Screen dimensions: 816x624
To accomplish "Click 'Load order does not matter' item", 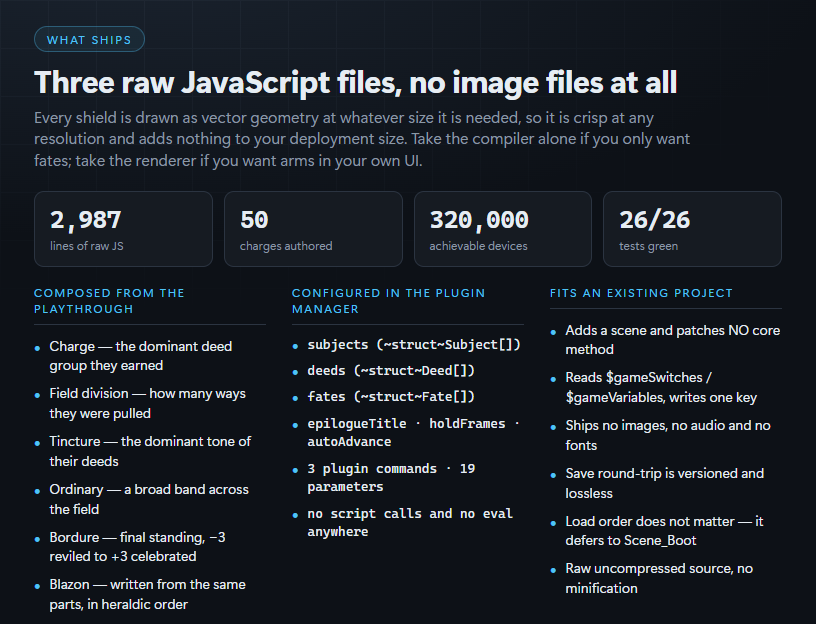I will 664,530.
